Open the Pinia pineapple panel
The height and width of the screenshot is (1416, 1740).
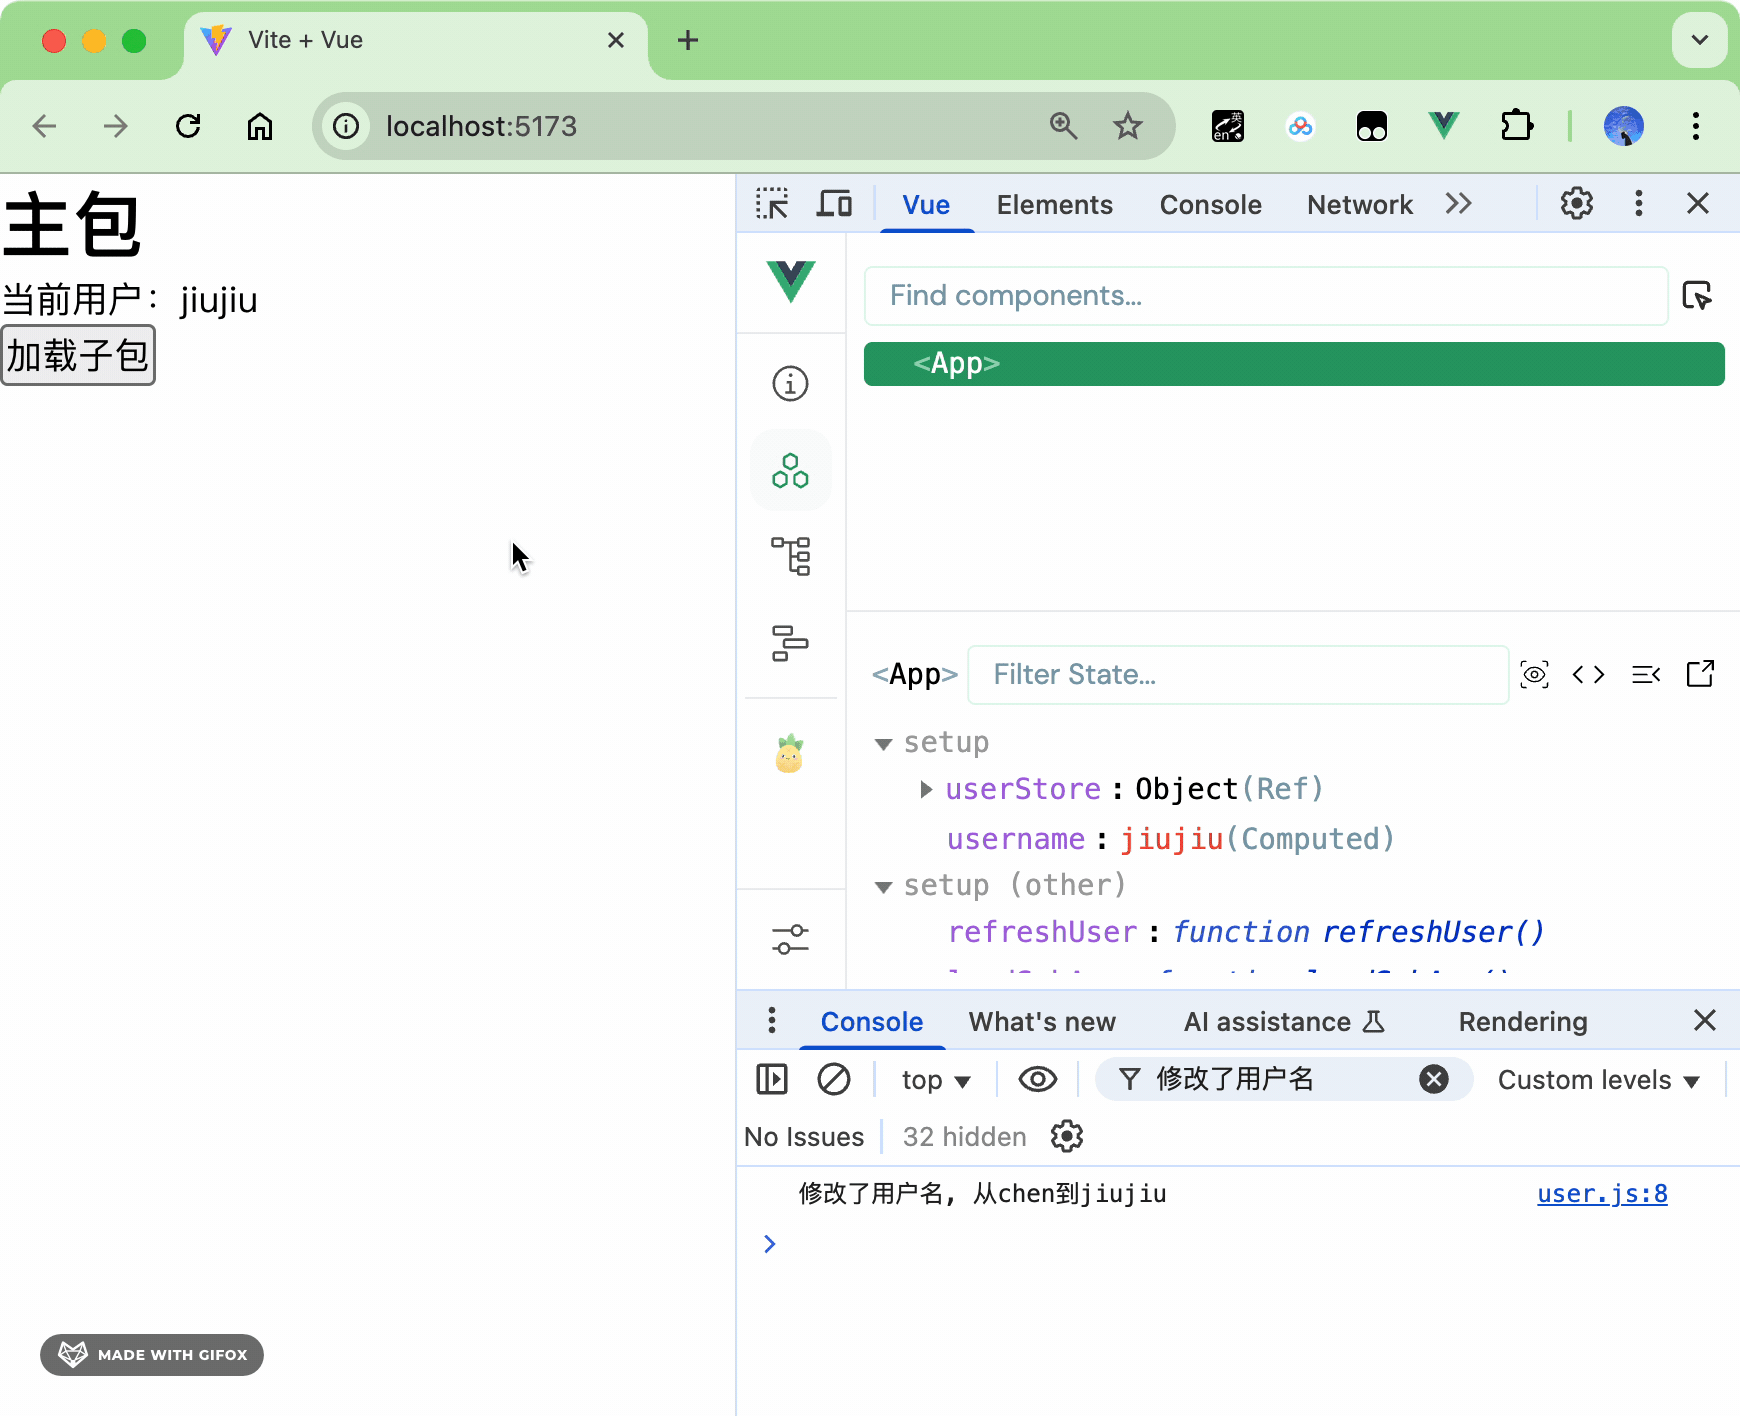click(x=790, y=755)
